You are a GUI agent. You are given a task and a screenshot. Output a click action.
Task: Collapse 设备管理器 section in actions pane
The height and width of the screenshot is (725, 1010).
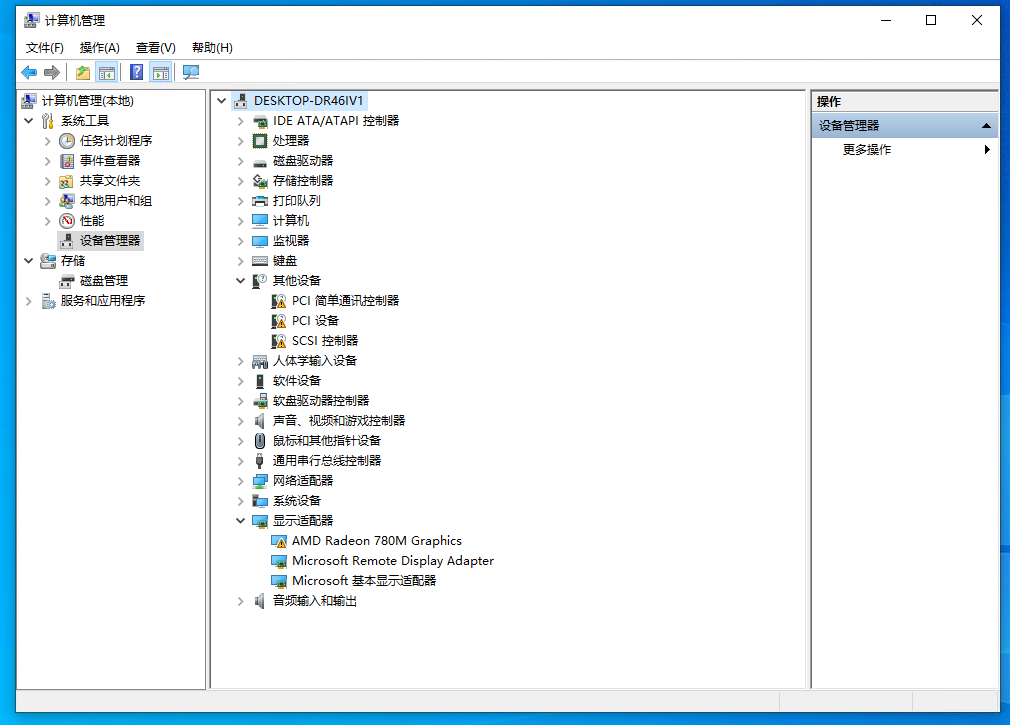(x=986, y=126)
